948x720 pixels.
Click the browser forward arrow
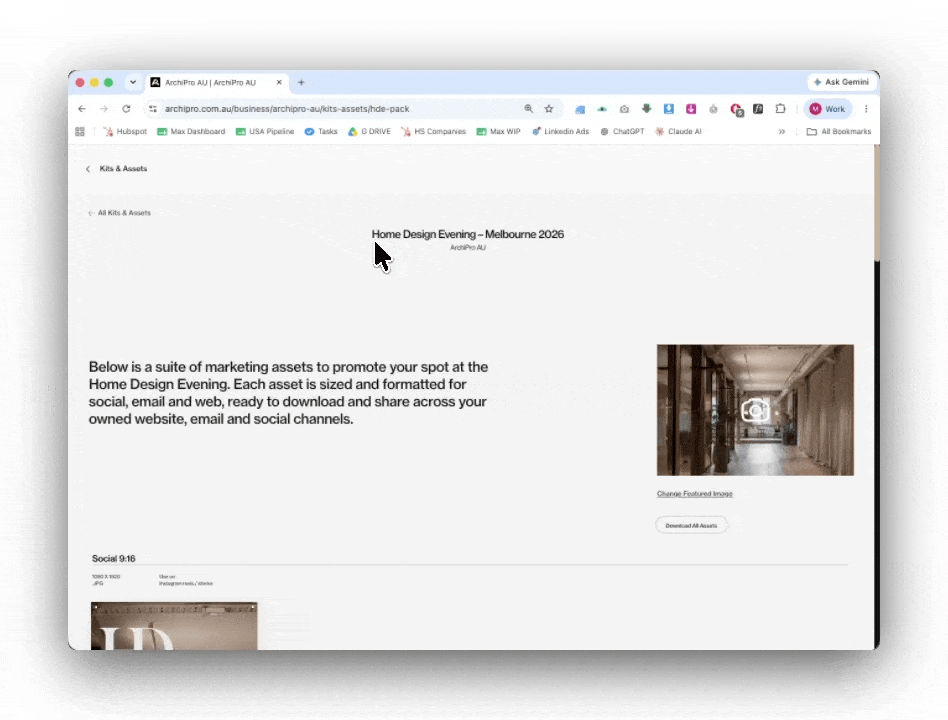tap(104, 109)
